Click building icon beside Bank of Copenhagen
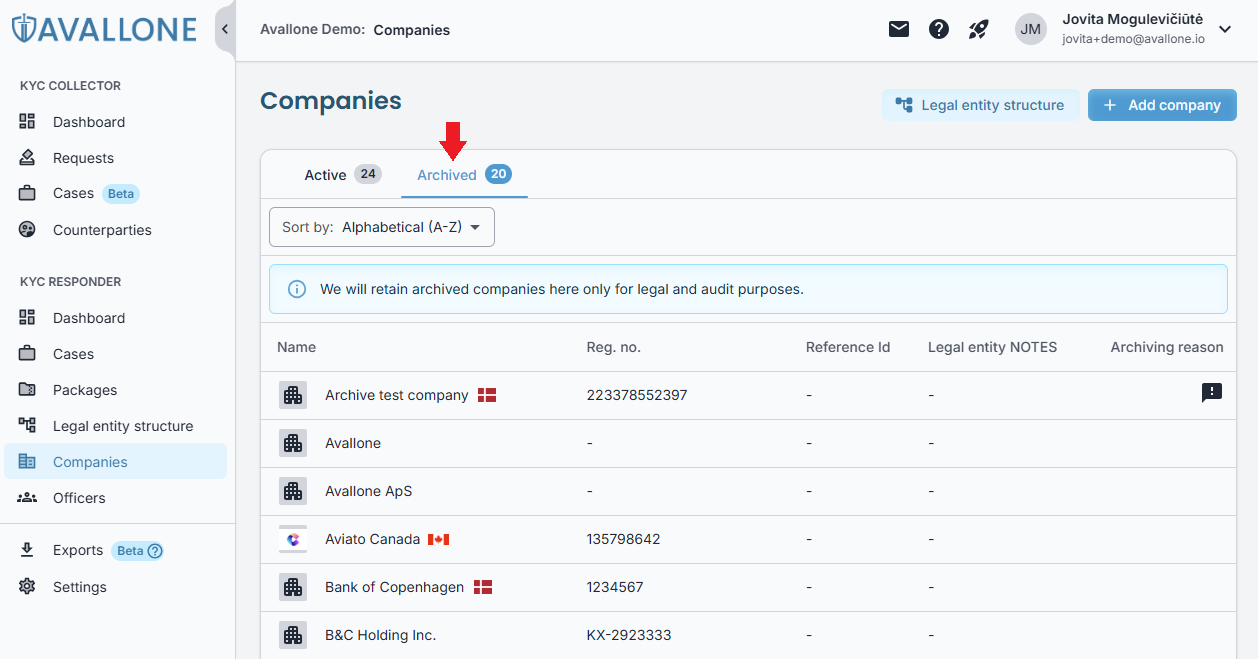Viewport: 1258px width, 659px height. pos(293,587)
